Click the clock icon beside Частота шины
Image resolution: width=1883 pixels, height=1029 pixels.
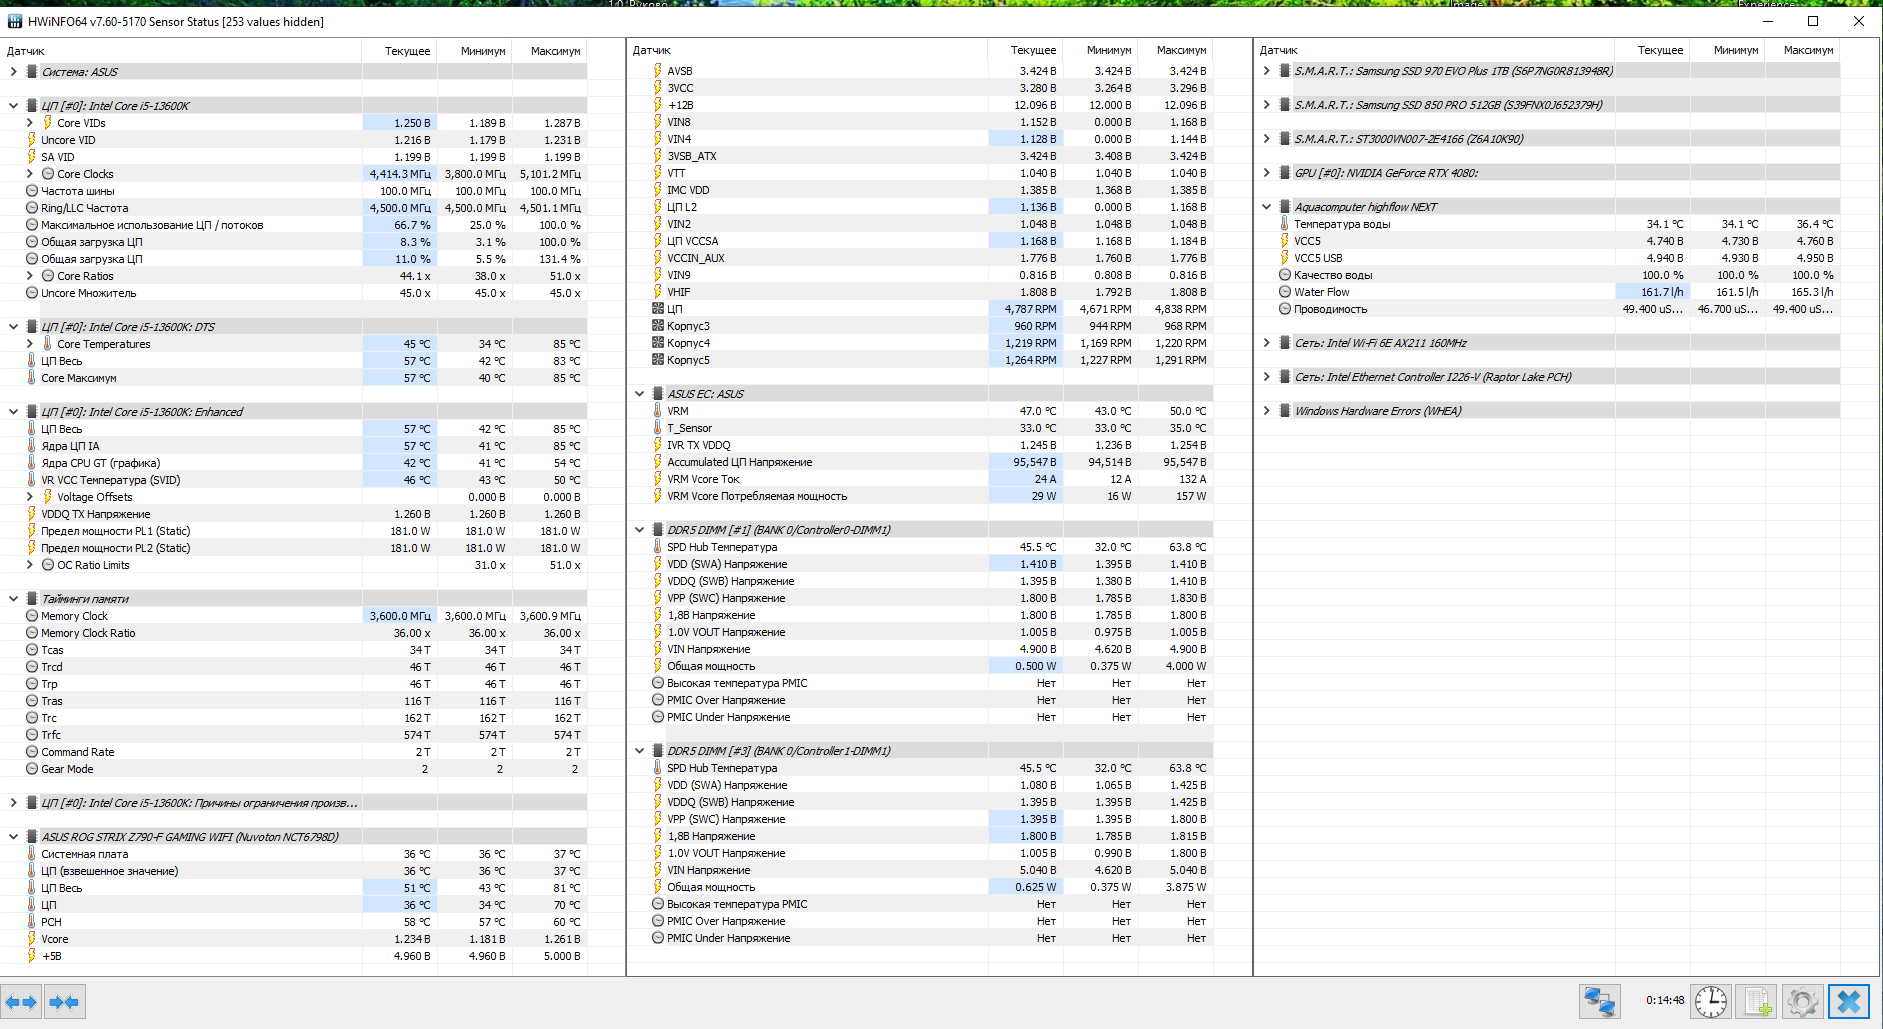click(32, 191)
